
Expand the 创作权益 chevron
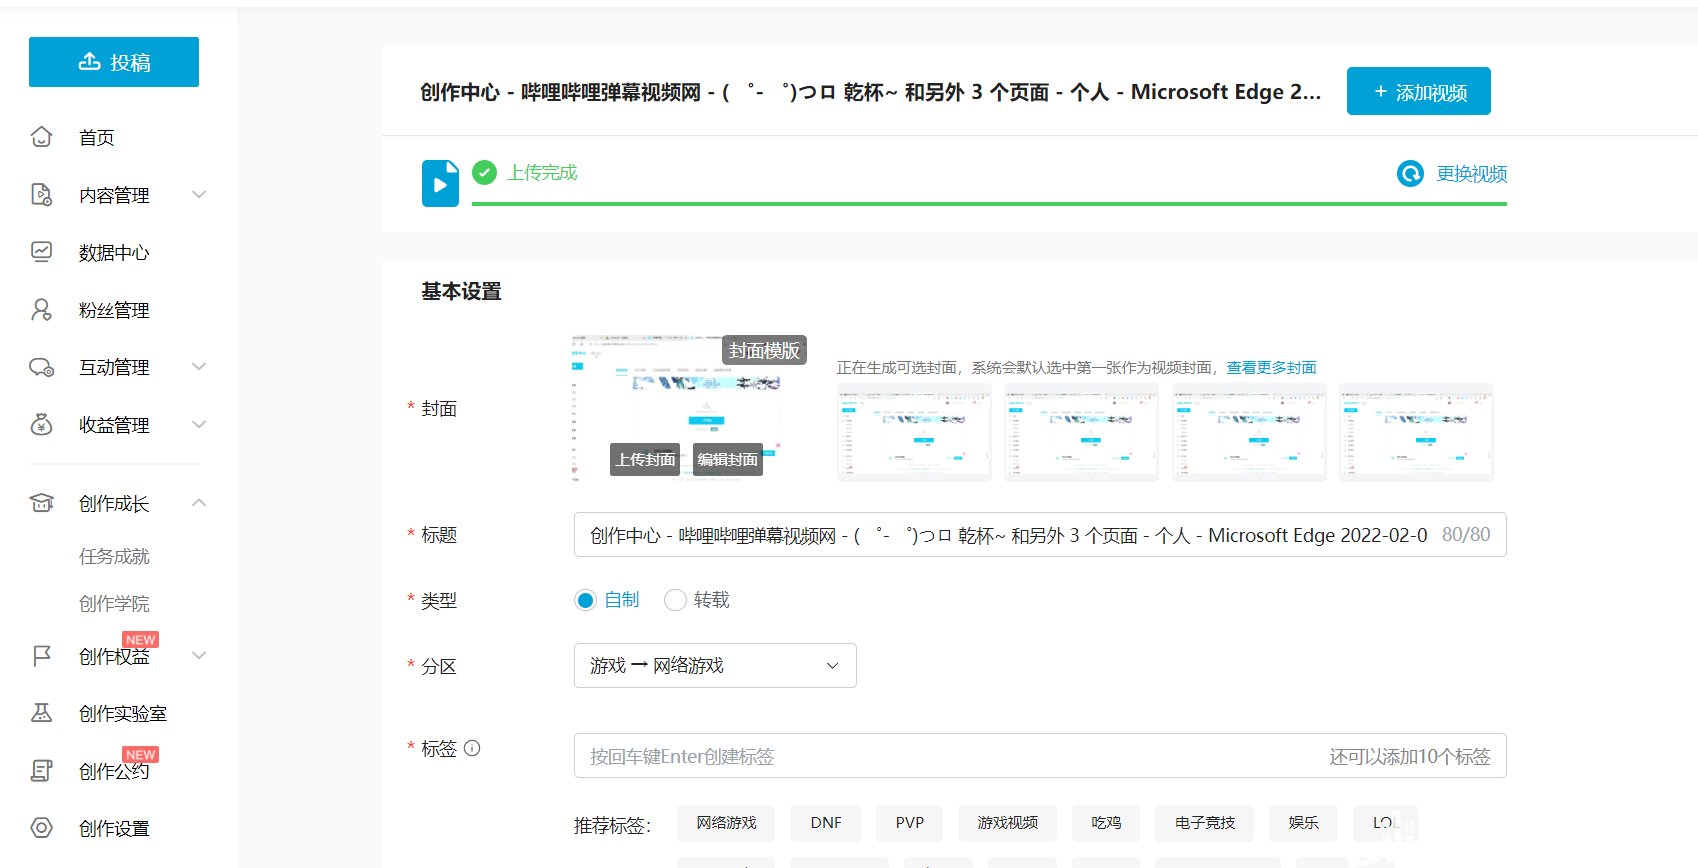coord(199,655)
